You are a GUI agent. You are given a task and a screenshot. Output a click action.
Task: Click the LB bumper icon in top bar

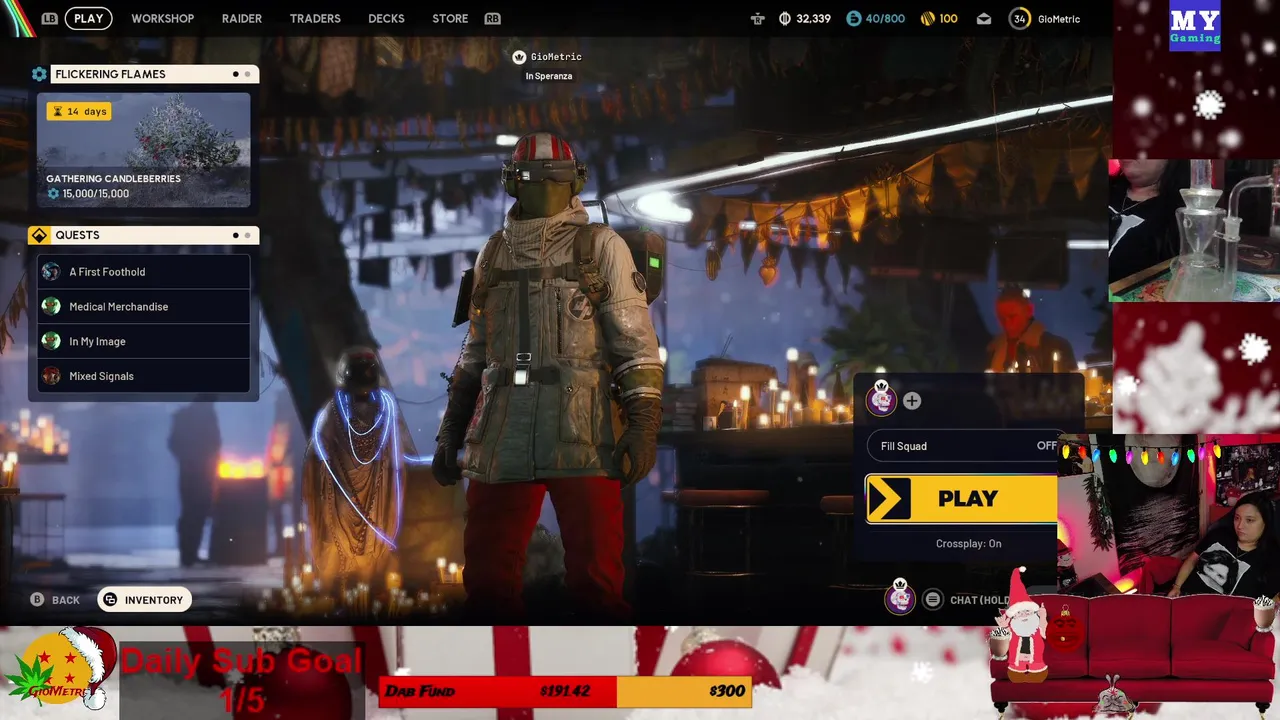(x=50, y=18)
